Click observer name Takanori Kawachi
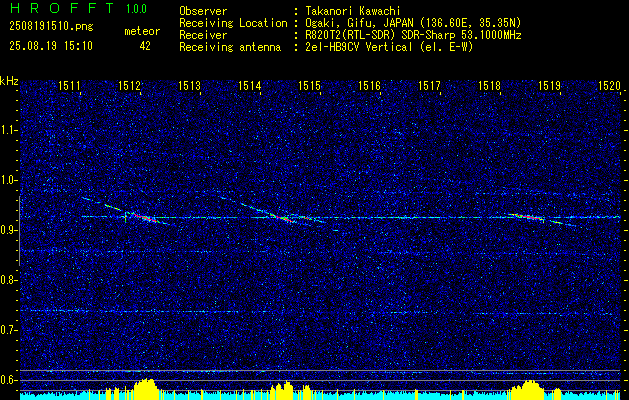 tap(352, 11)
